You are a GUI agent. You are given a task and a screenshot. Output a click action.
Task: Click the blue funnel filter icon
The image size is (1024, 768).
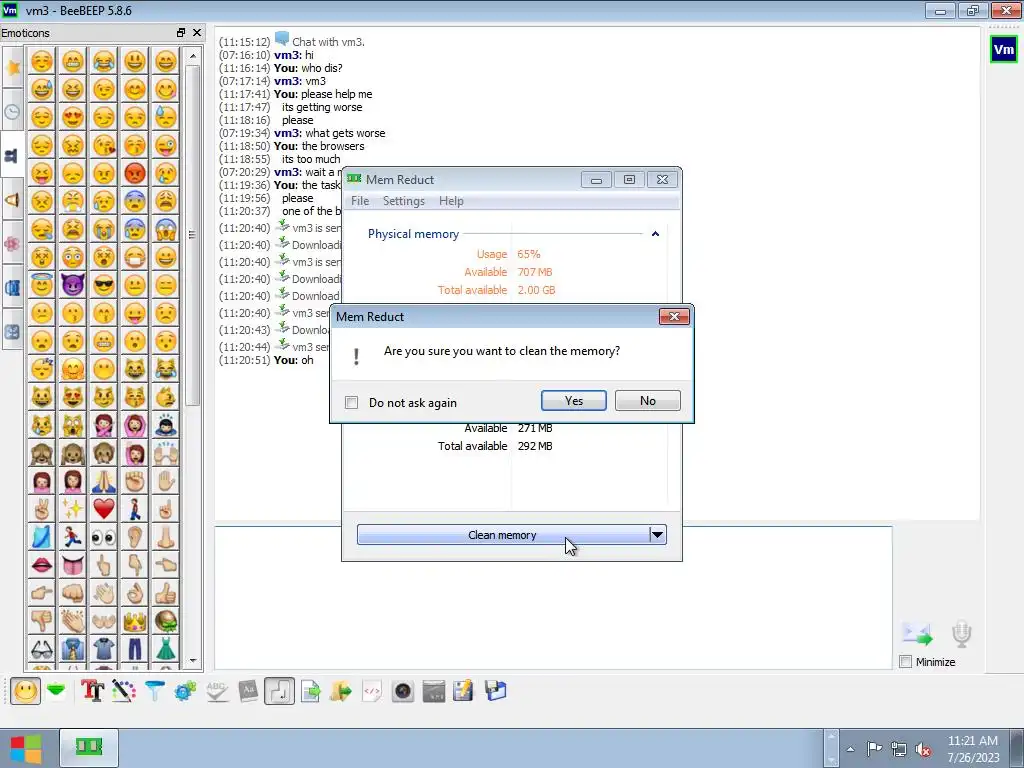(x=155, y=691)
